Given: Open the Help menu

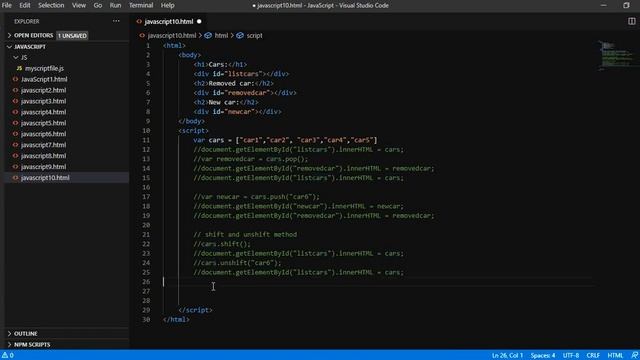Looking at the screenshot, I should (x=167, y=5).
